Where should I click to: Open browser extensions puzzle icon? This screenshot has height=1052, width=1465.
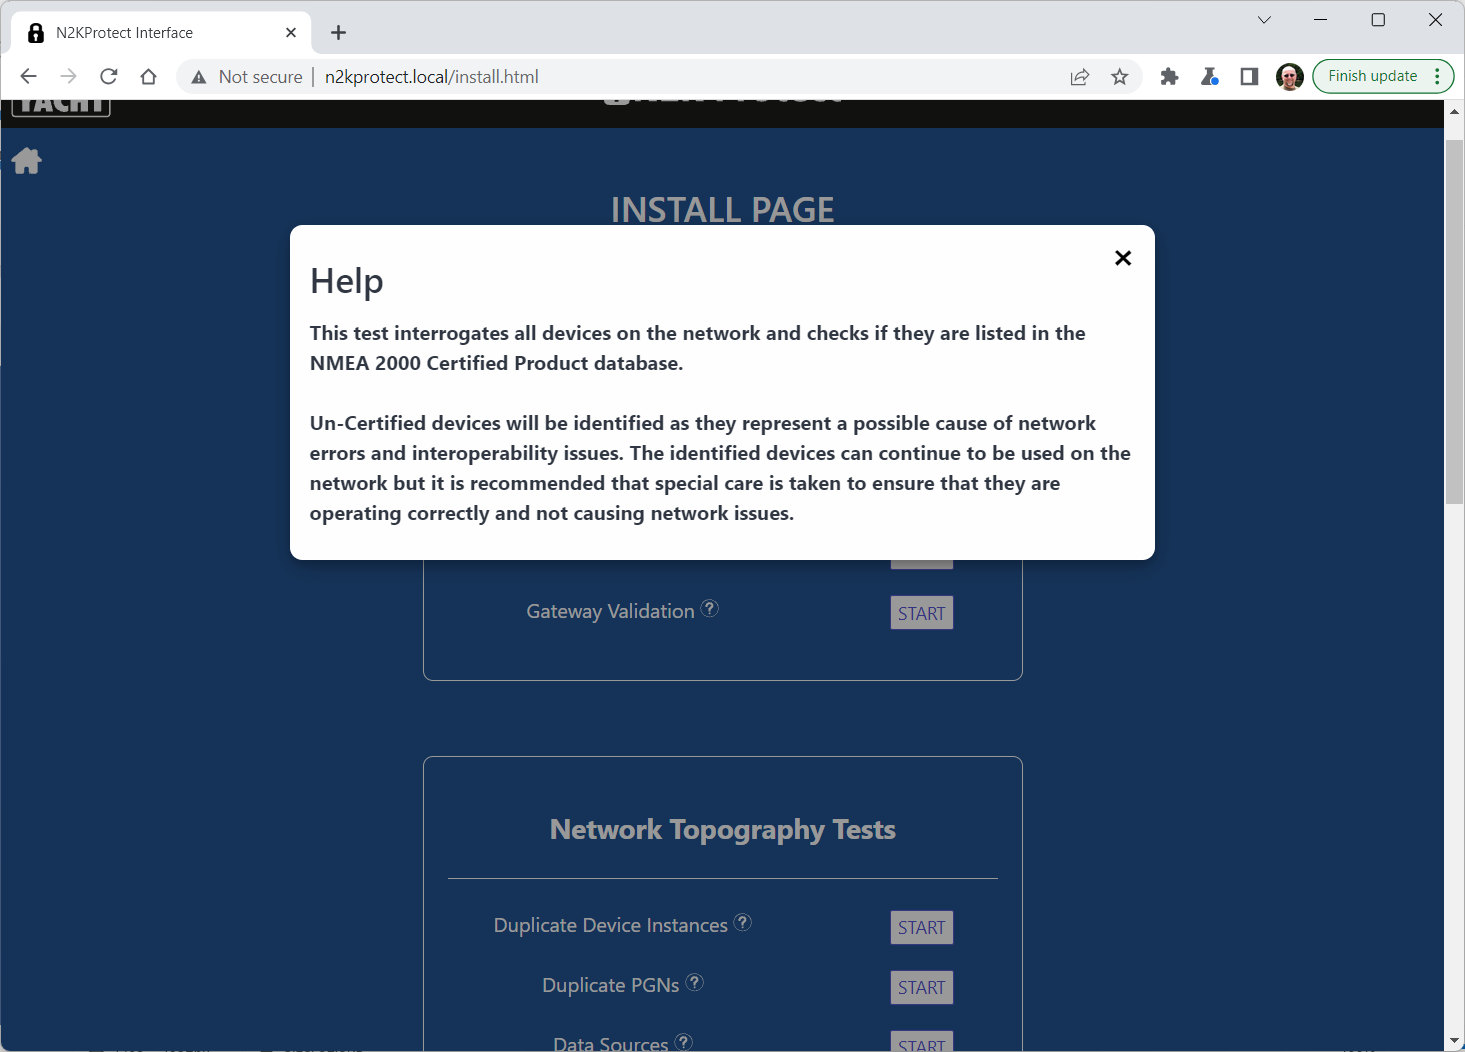point(1169,77)
